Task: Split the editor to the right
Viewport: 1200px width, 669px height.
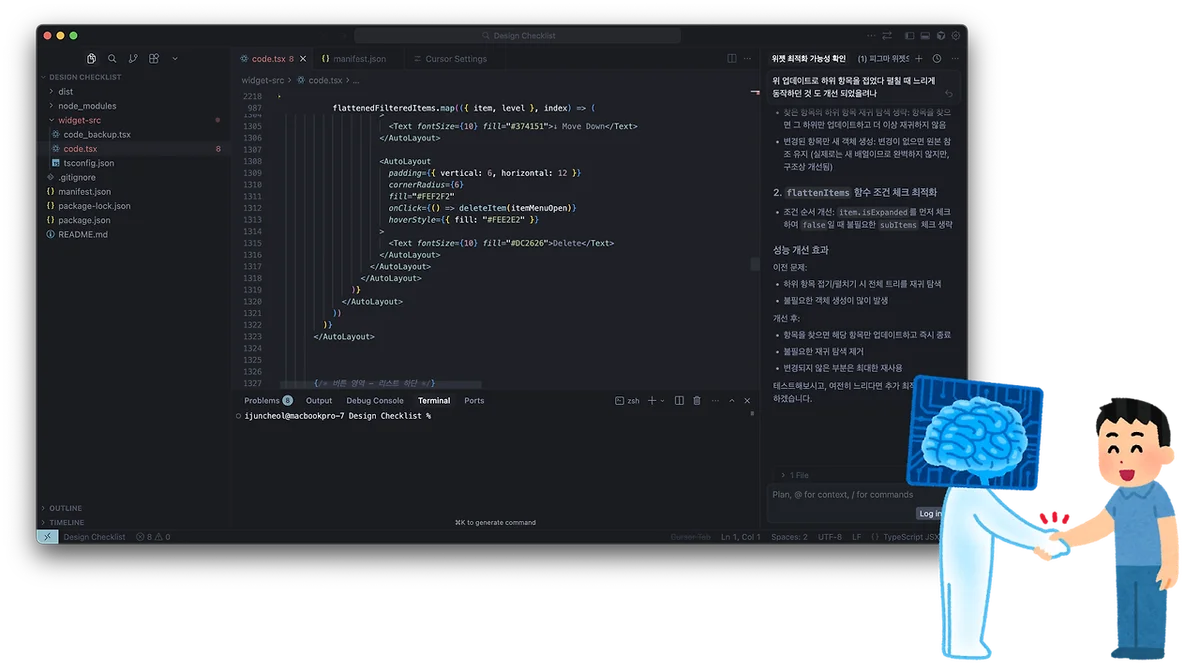Action: (x=732, y=59)
